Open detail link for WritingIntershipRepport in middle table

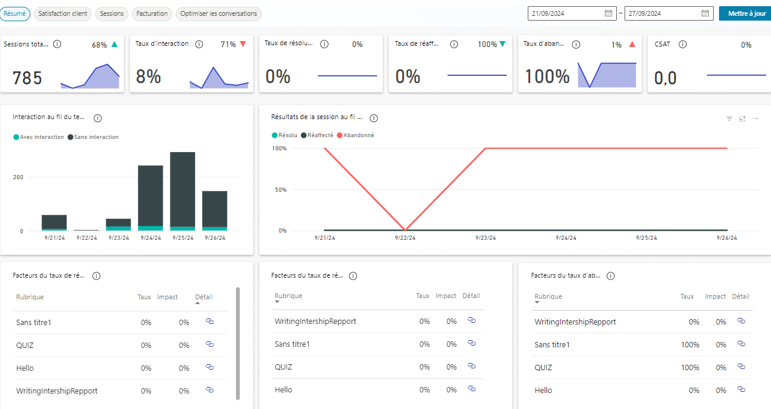pyautogui.click(x=472, y=320)
